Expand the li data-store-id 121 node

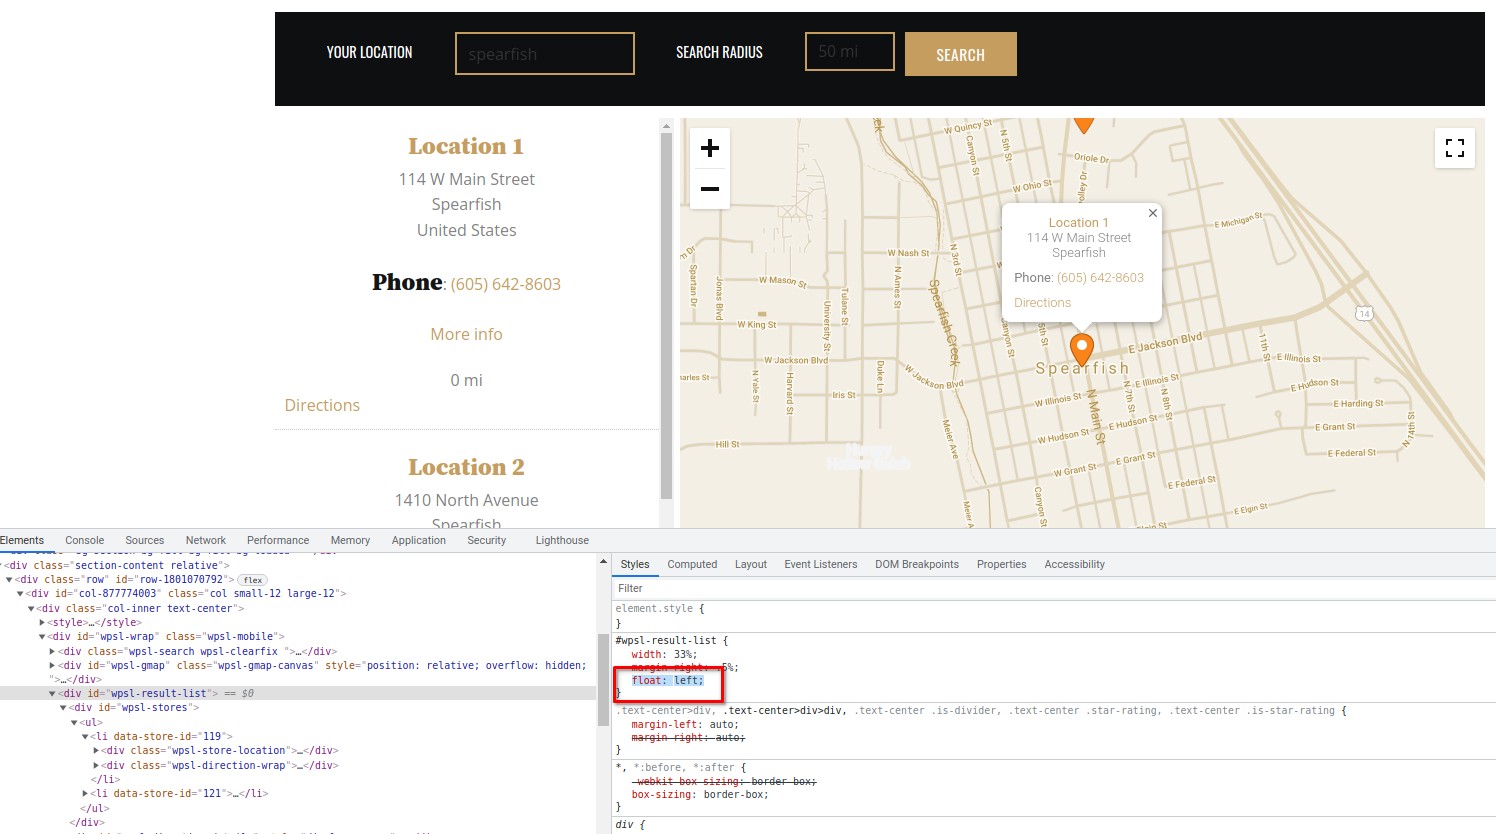click(x=86, y=793)
